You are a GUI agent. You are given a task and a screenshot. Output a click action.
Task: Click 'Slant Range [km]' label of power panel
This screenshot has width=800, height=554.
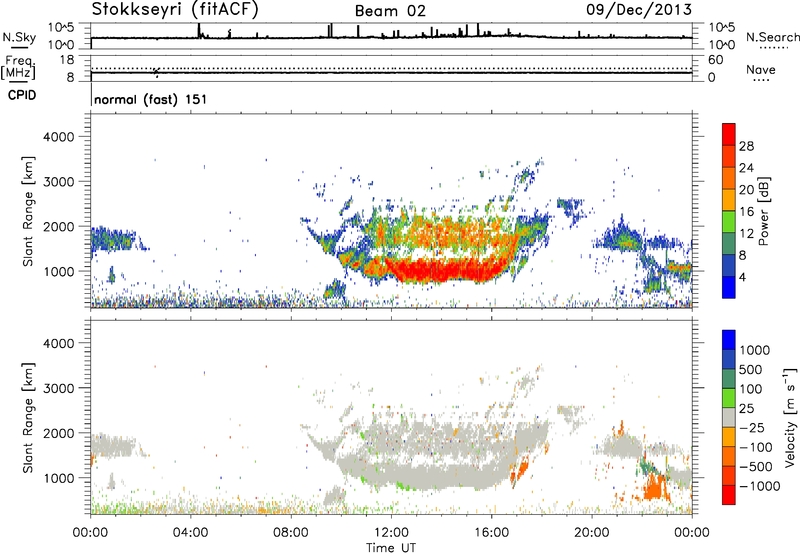[28, 211]
